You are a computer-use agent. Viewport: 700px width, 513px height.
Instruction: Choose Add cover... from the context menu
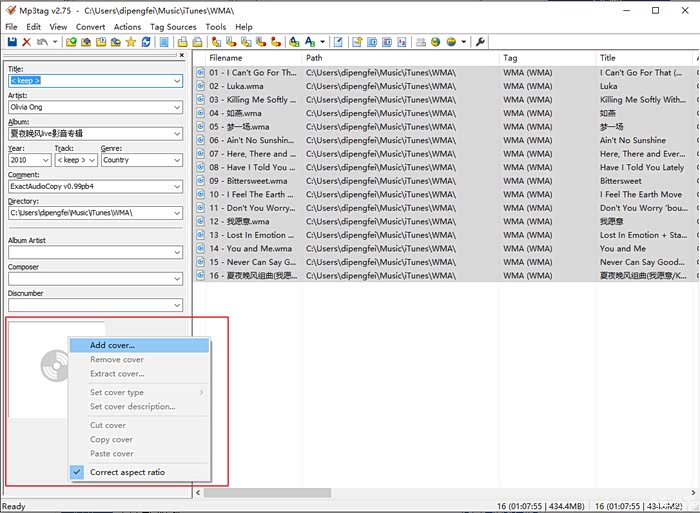tap(112, 345)
